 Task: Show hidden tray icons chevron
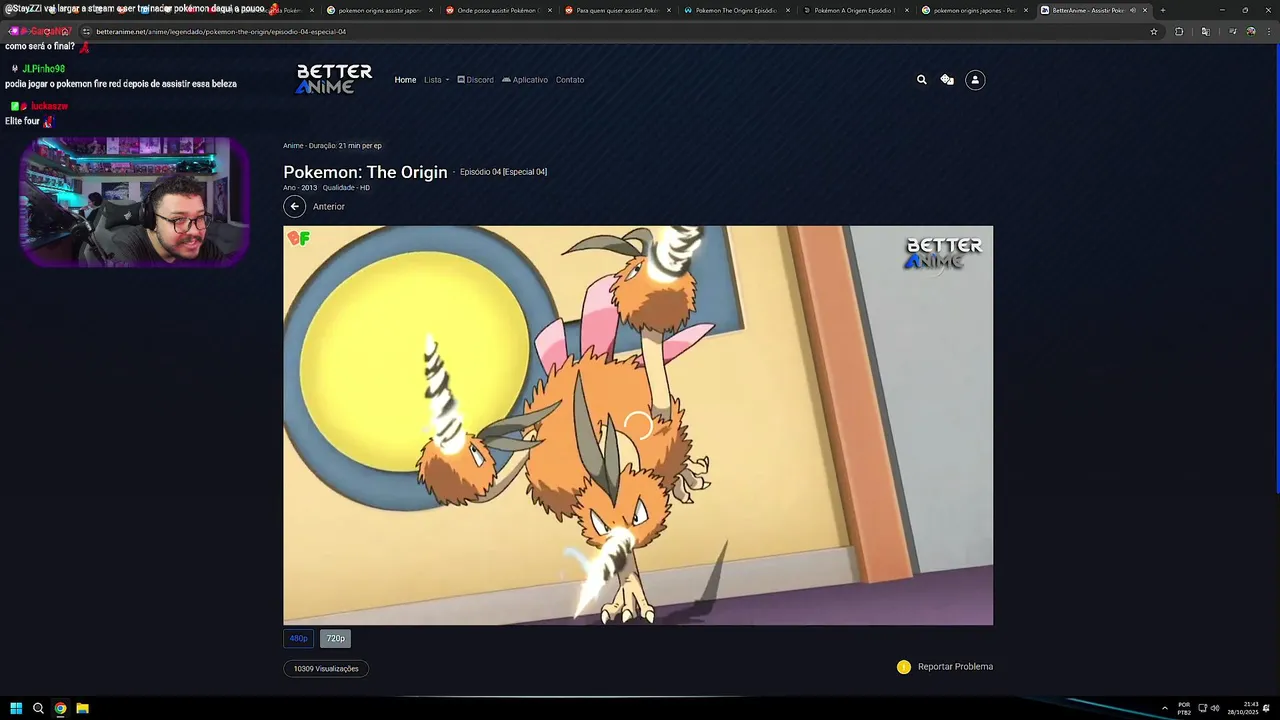pyautogui.click(x=1164, y=708)
